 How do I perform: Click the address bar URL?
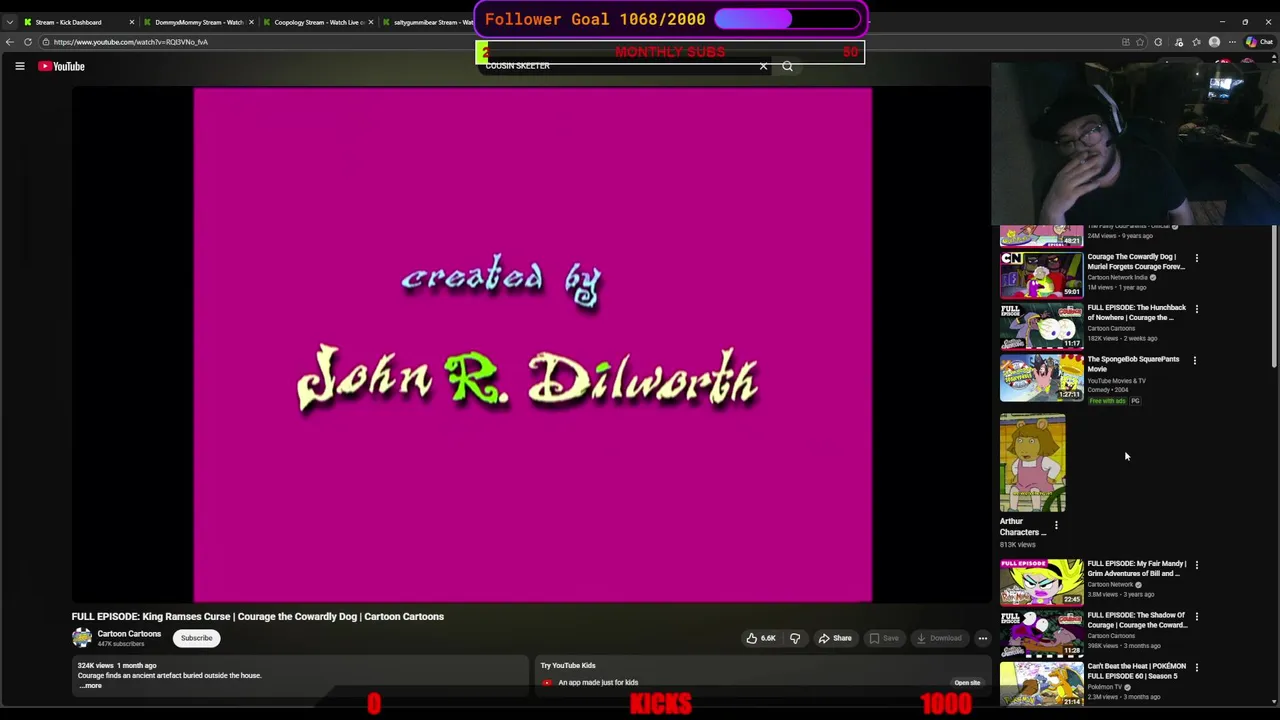131,42
